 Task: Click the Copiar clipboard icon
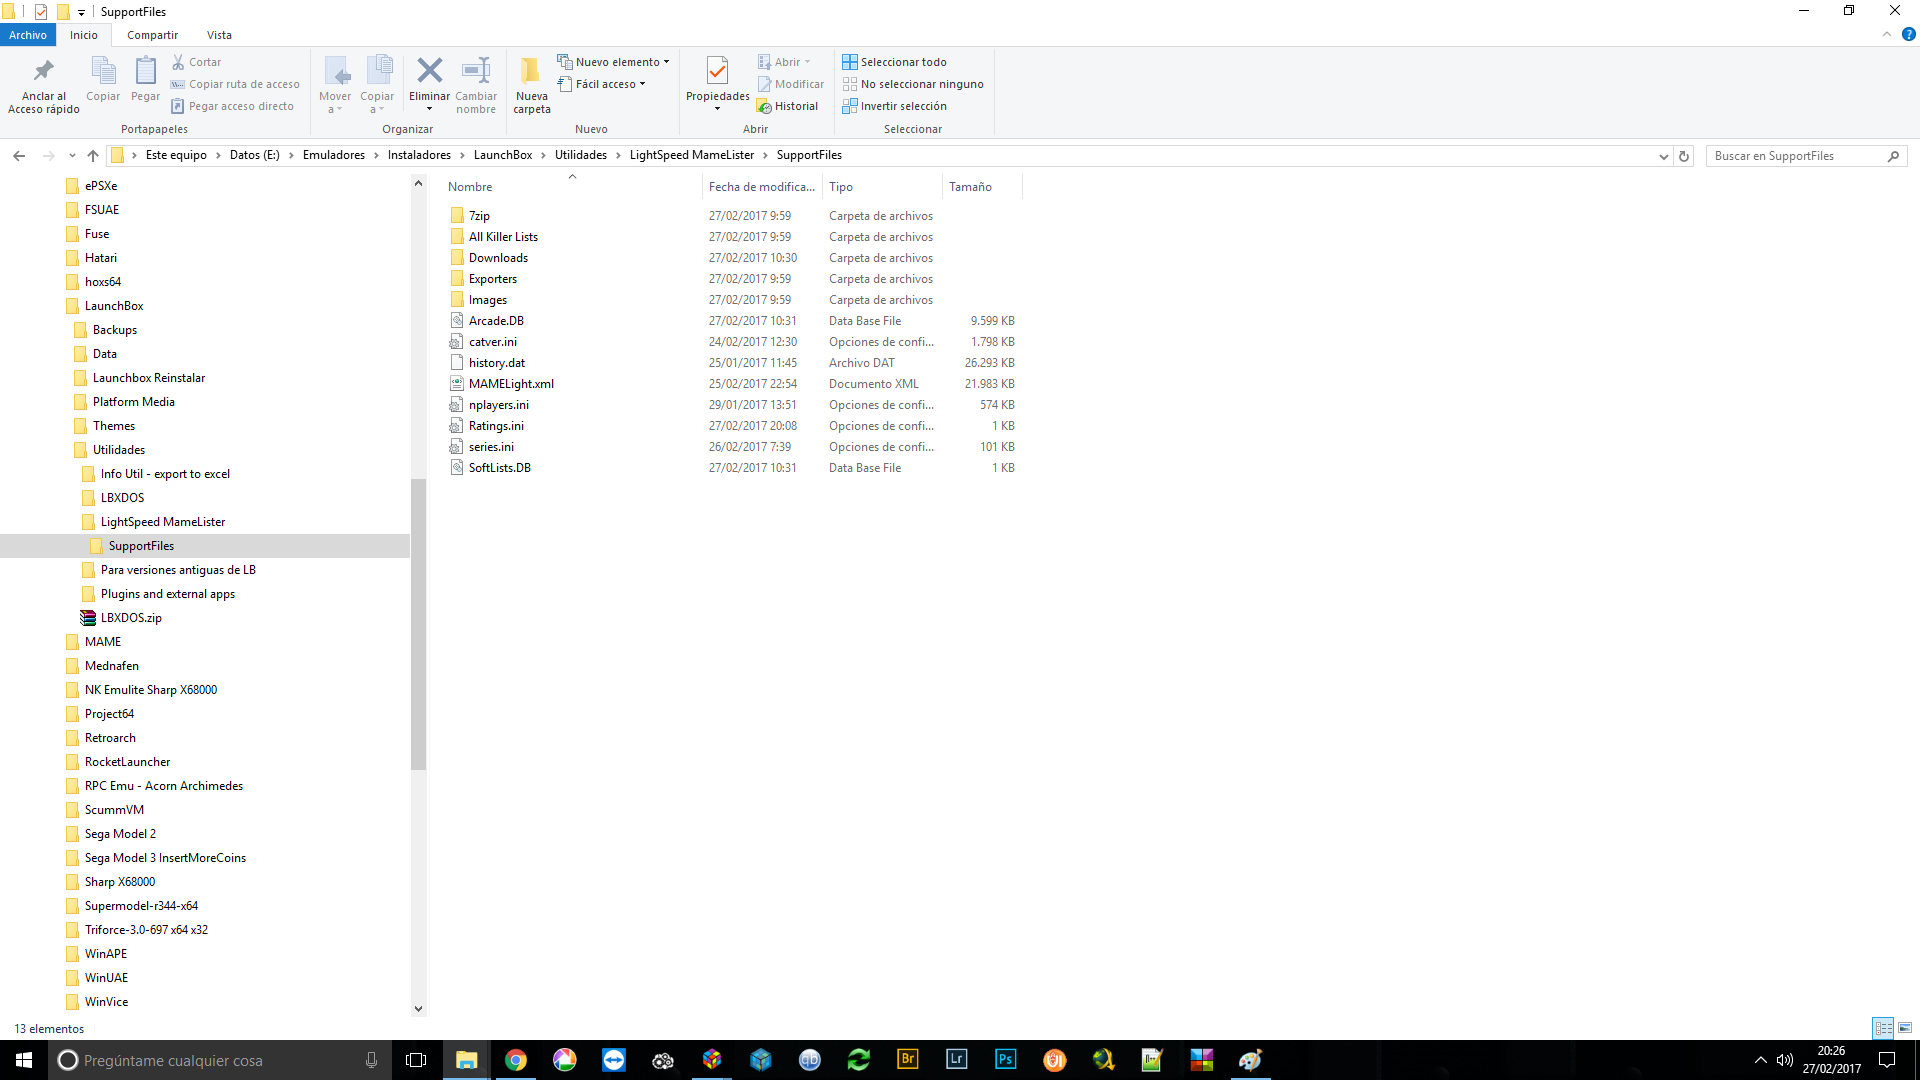[x=103, y=71]
